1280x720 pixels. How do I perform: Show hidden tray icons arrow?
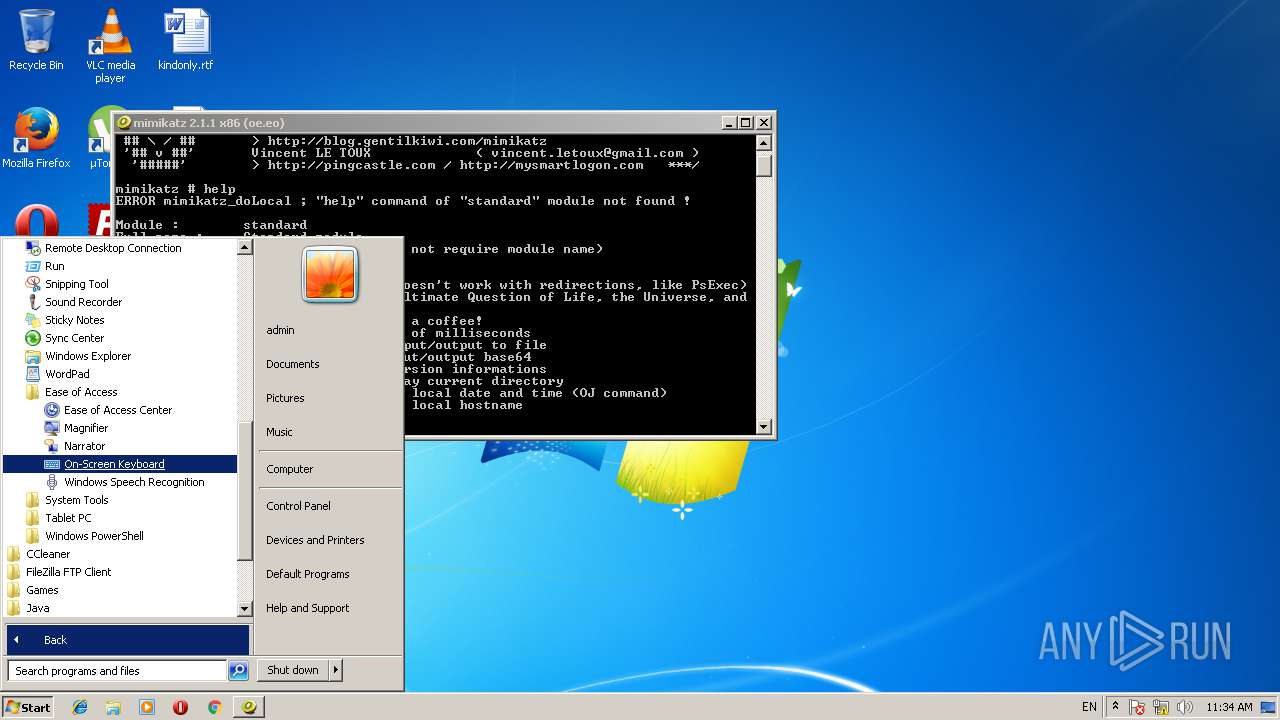tap(1116, 707)
